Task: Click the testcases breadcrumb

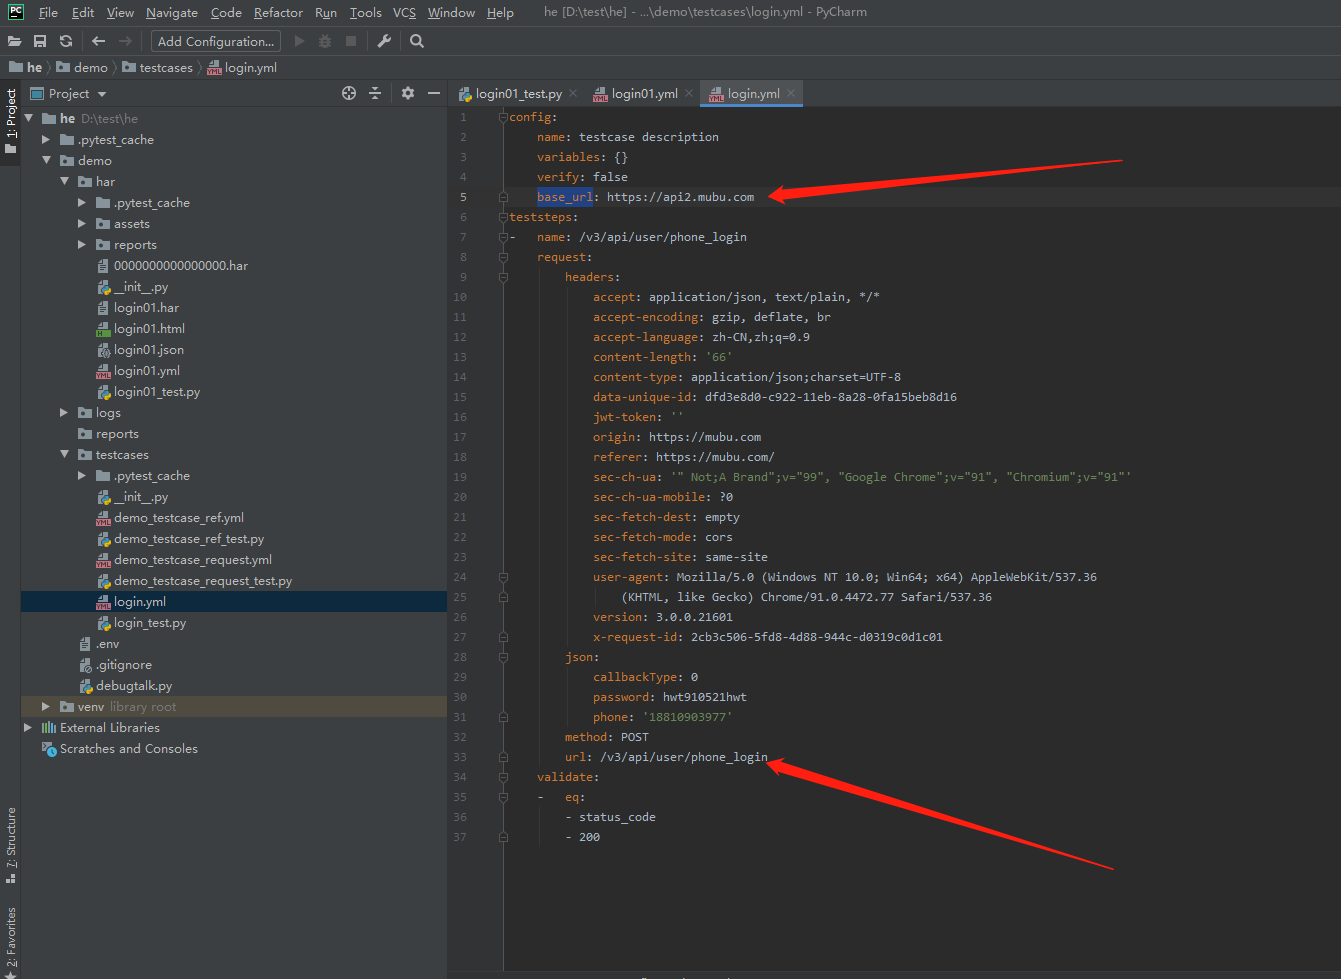Action: [157, 67]
